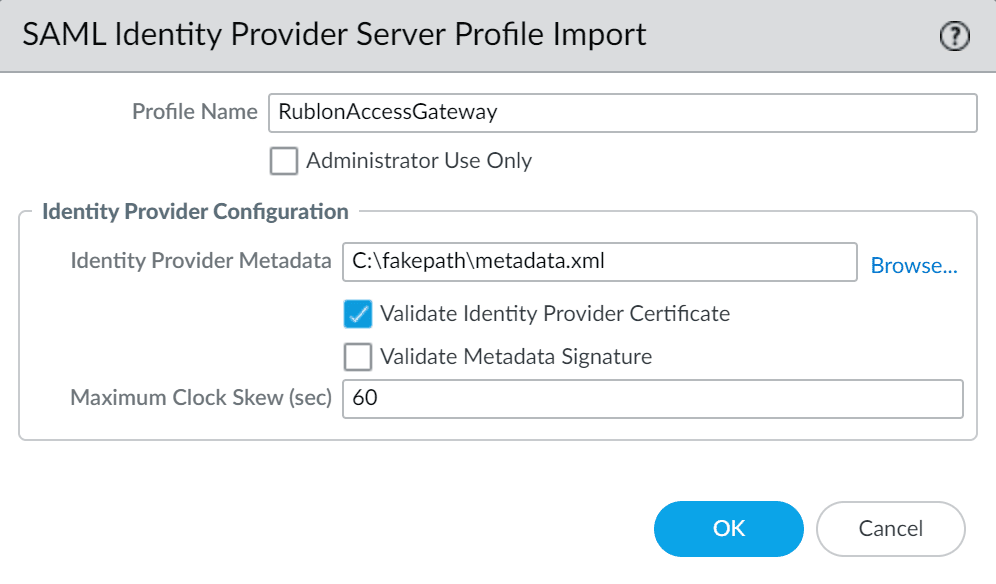Click the Identity Provider Metadata label

point(200,262)
